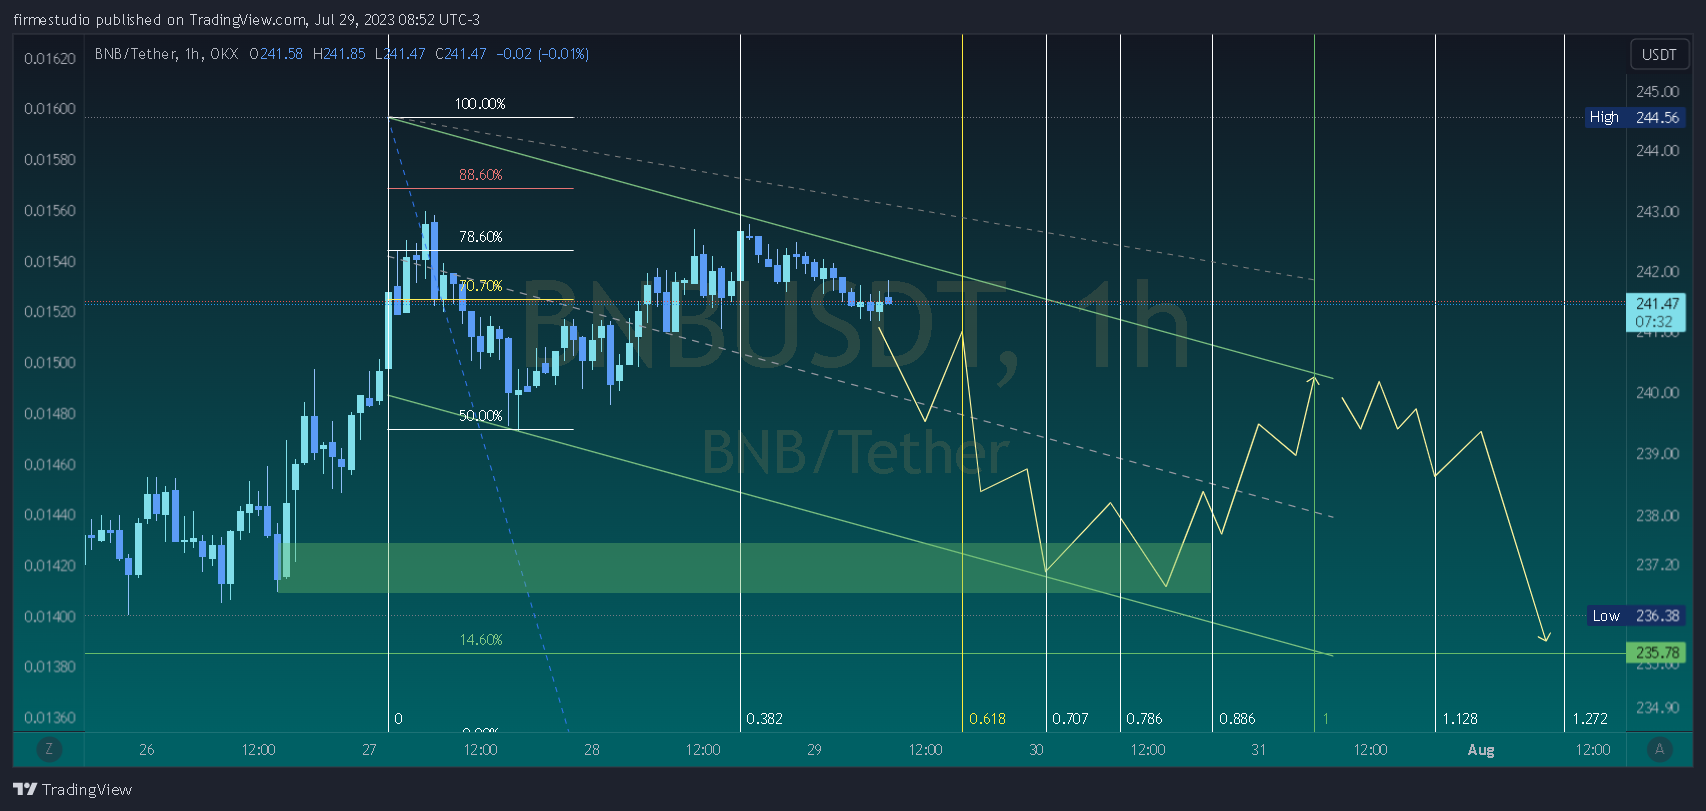Click the 0.786 time zone label
Screen dimensions: 1706x811
(1144, 718)
